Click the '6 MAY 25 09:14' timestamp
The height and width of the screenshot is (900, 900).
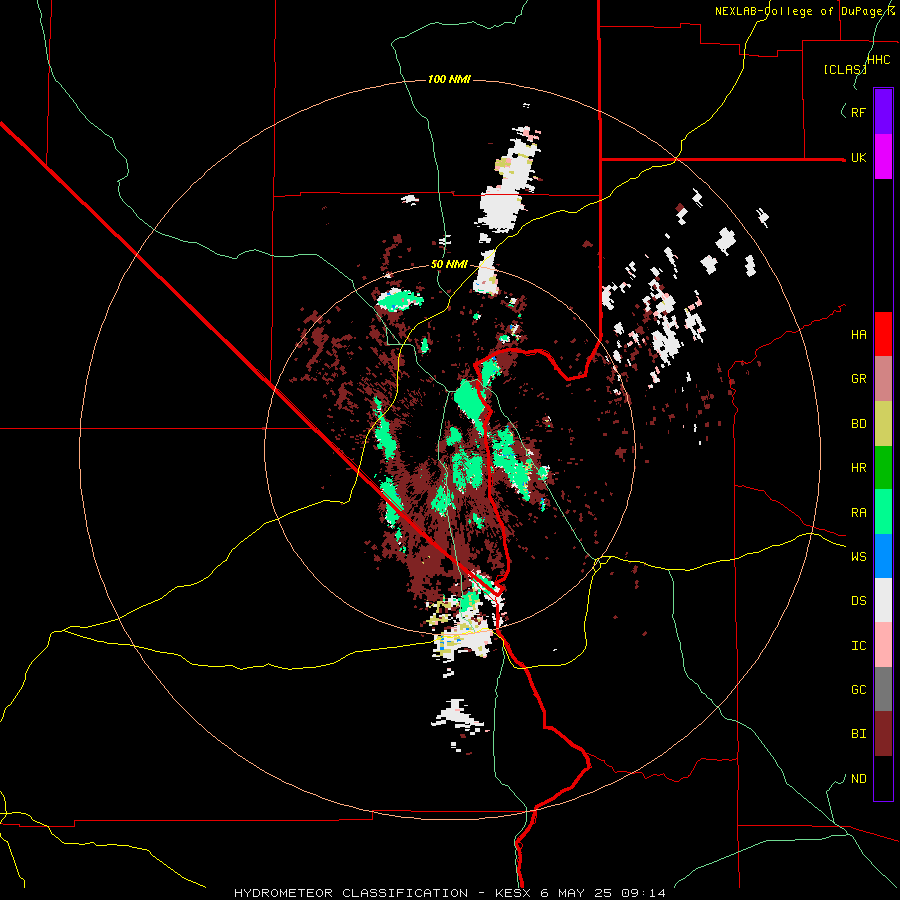click(603, 893)
